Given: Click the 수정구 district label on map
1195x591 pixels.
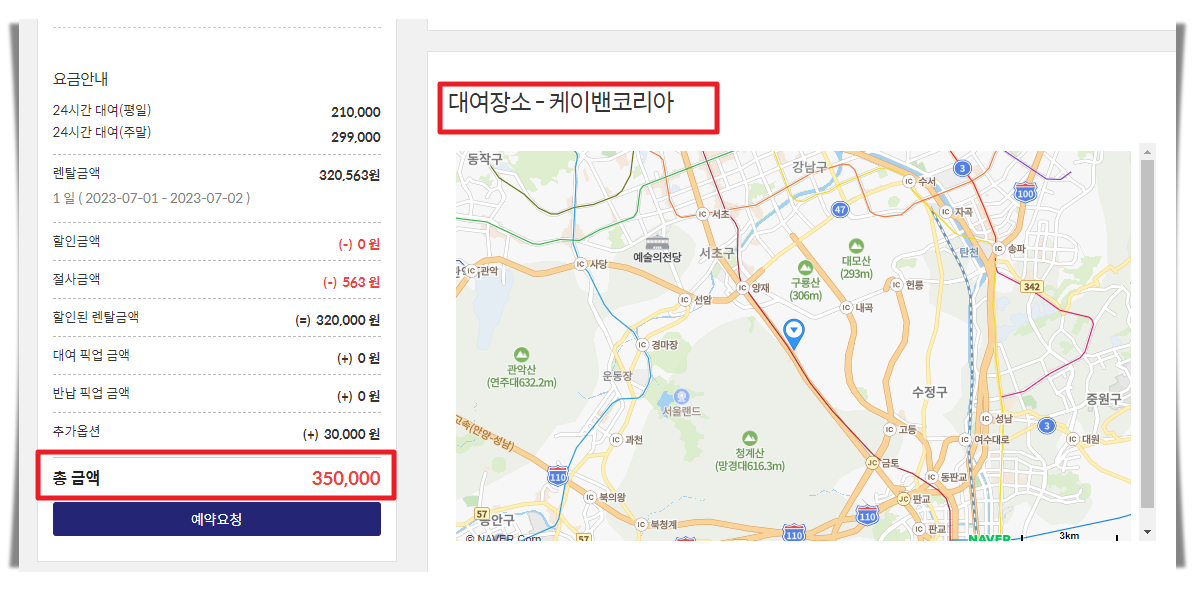Looking at the screenshot, I should coord(930,392).
